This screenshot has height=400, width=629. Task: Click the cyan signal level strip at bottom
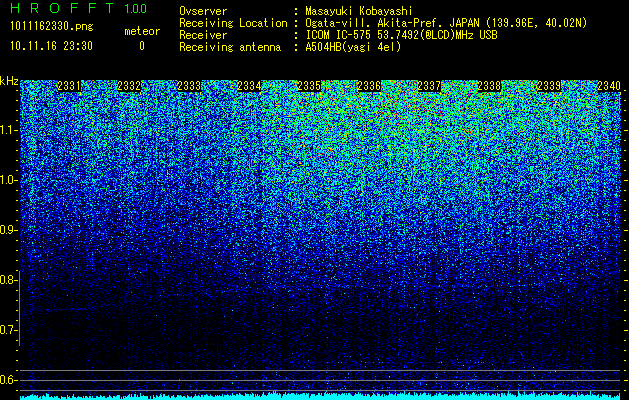(x=321, y=397)
